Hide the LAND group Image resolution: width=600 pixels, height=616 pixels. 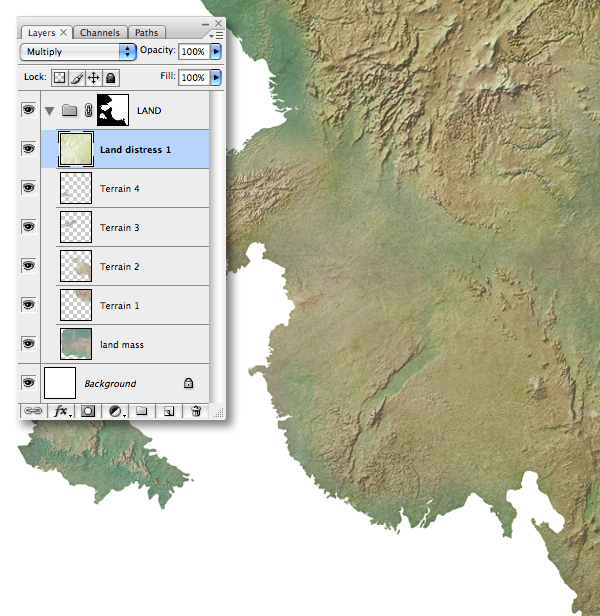tap(28, 109)
